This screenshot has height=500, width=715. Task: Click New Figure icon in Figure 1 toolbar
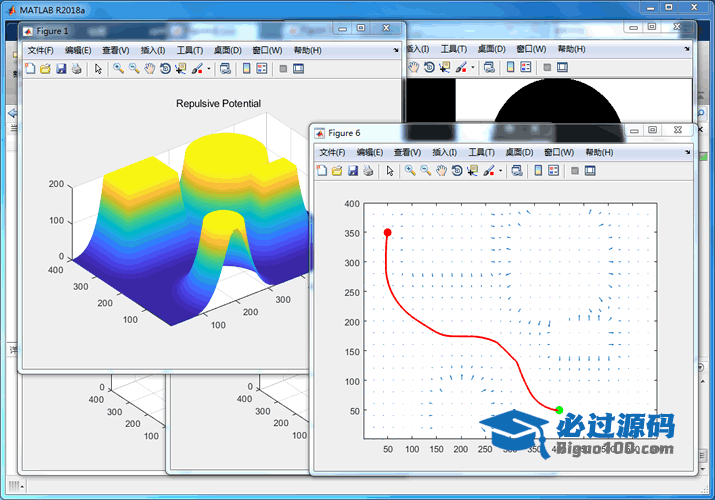[x=30, y=69]
